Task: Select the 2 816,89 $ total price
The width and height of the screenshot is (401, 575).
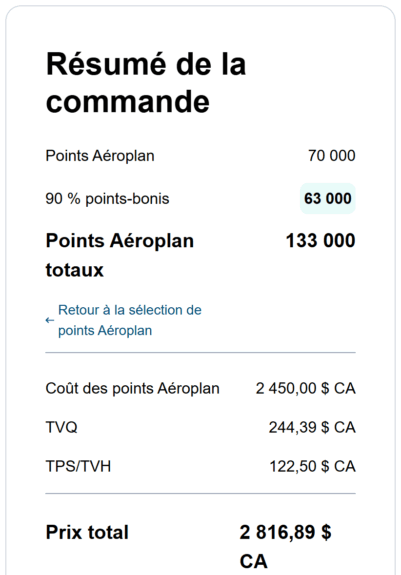Action: click(286, 532)
